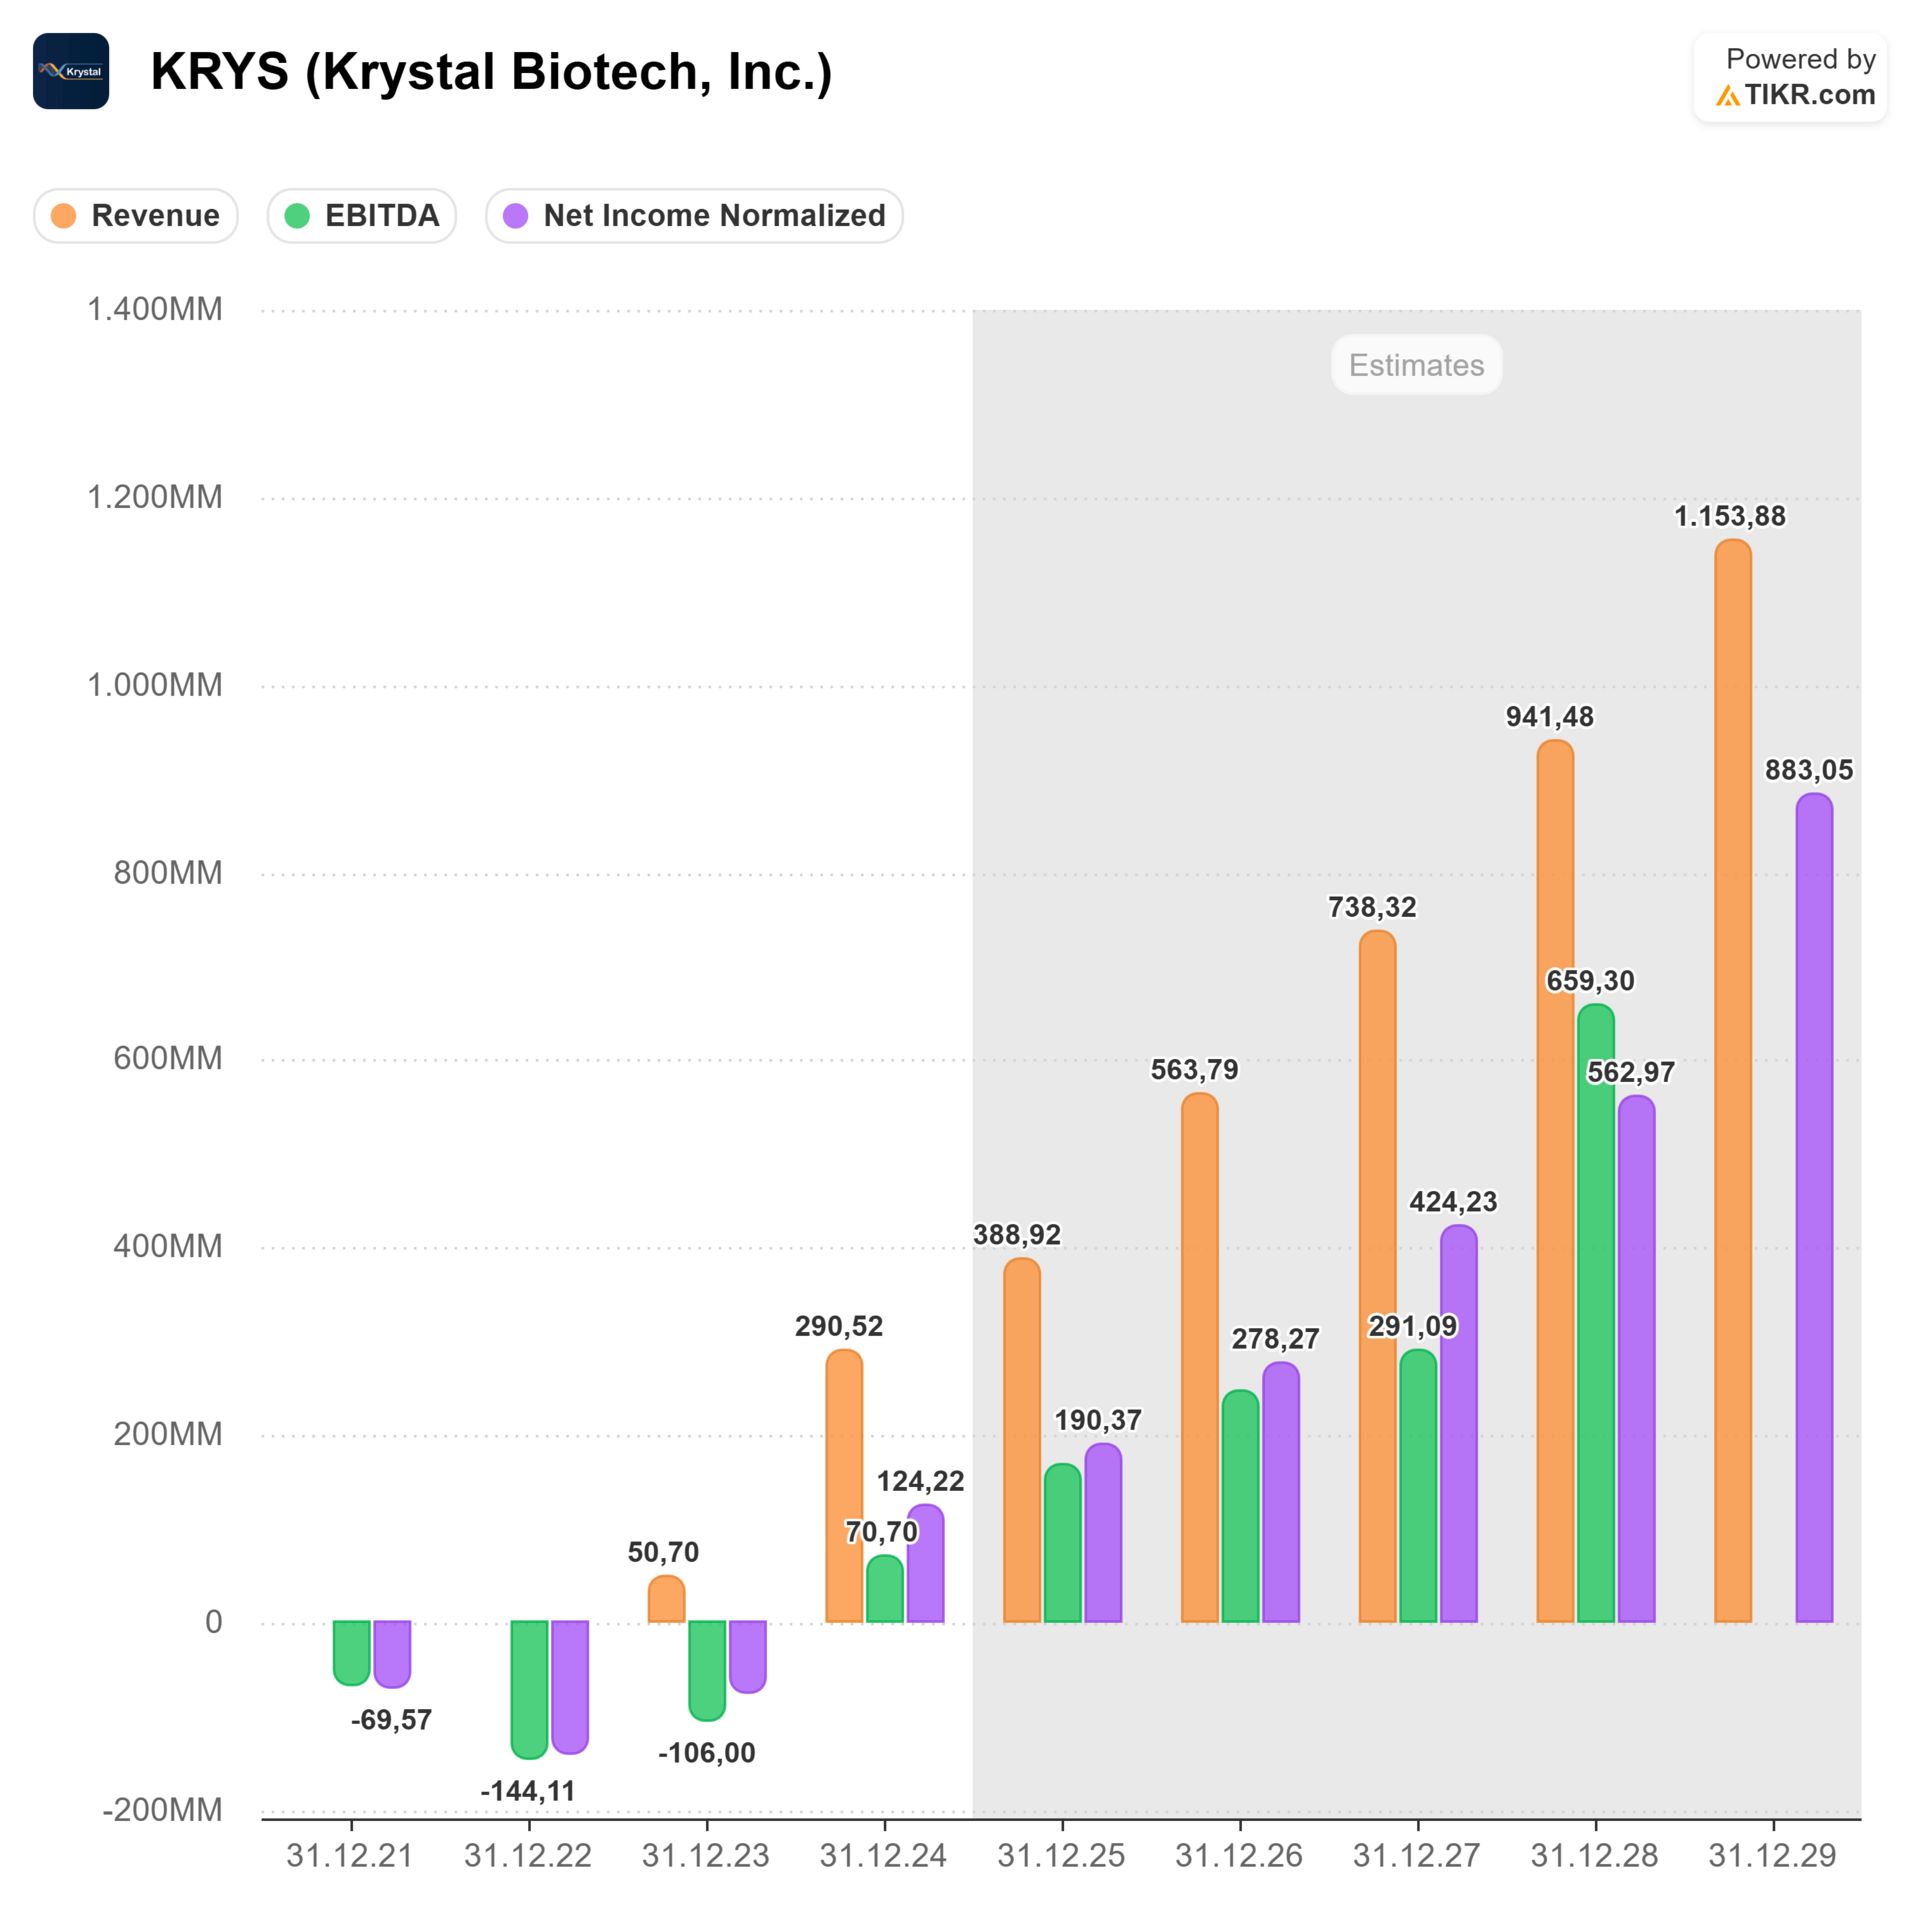The width and height of the screenshot is (1920, 1920).
Task: Click the purple Net Income legend dot
Action: point(515,215)
